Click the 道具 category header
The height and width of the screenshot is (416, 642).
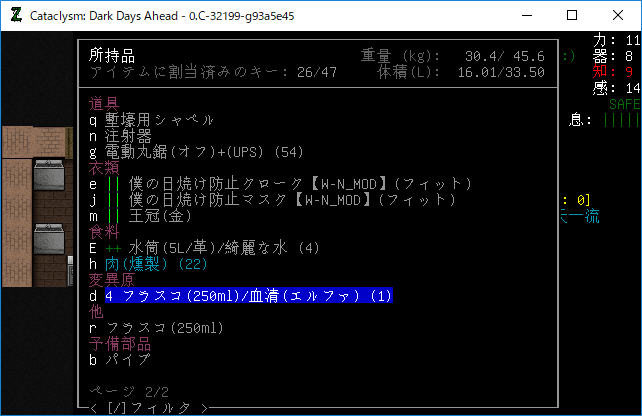tap(104, 104)
